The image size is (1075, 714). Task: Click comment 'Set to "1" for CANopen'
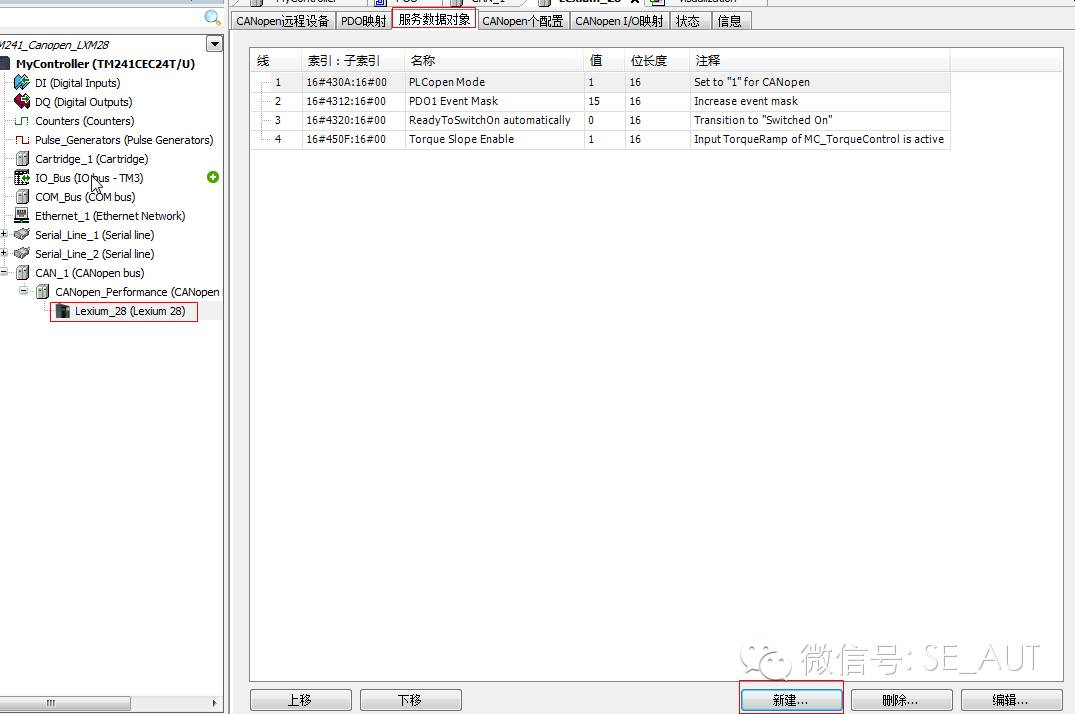tap(751, 82)
